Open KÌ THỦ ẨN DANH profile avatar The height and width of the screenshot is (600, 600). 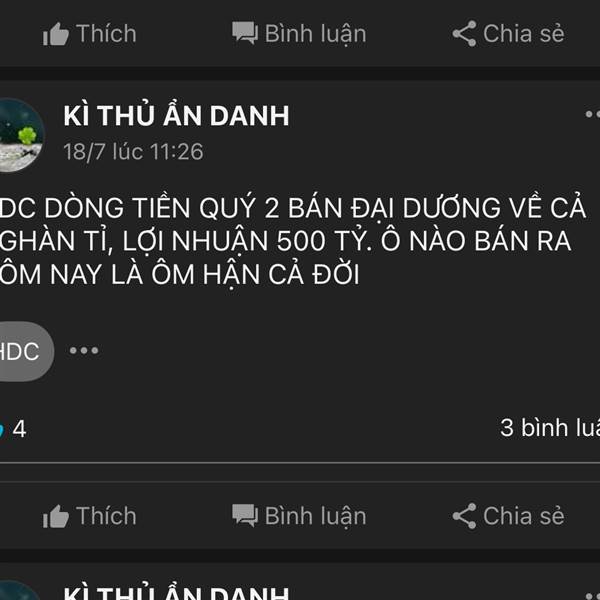click(21, 135)
